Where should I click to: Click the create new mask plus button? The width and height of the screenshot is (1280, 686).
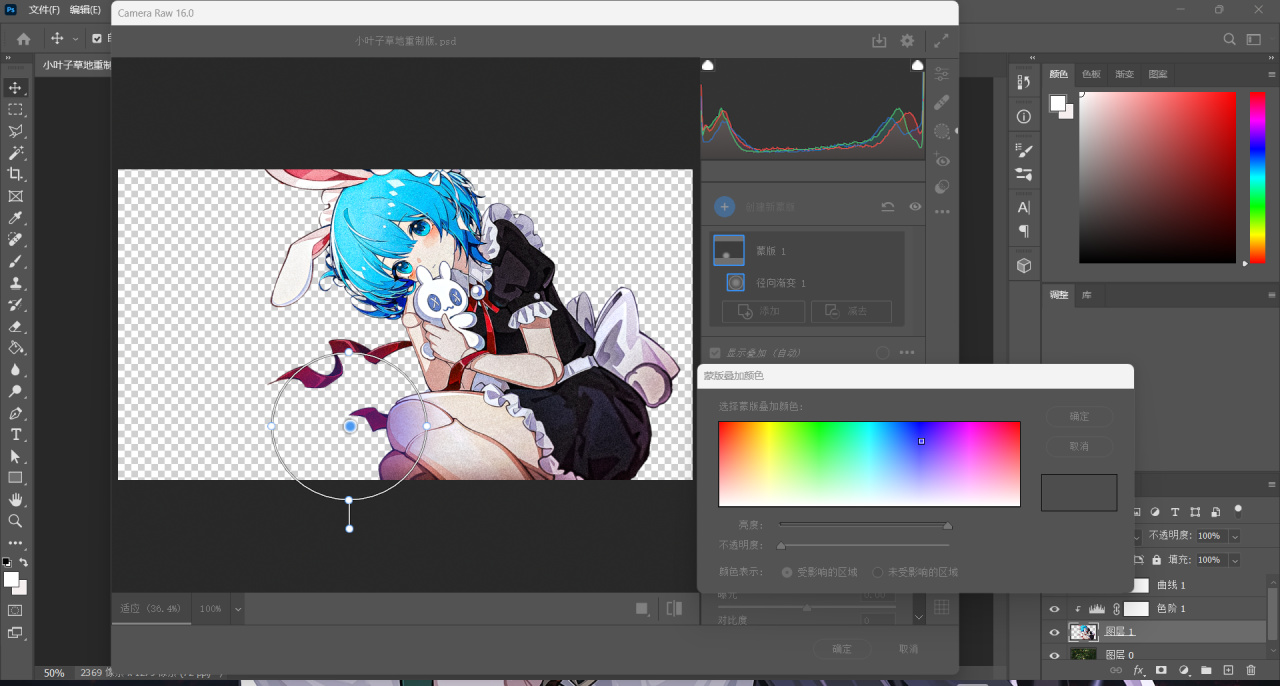click(724, 207)
